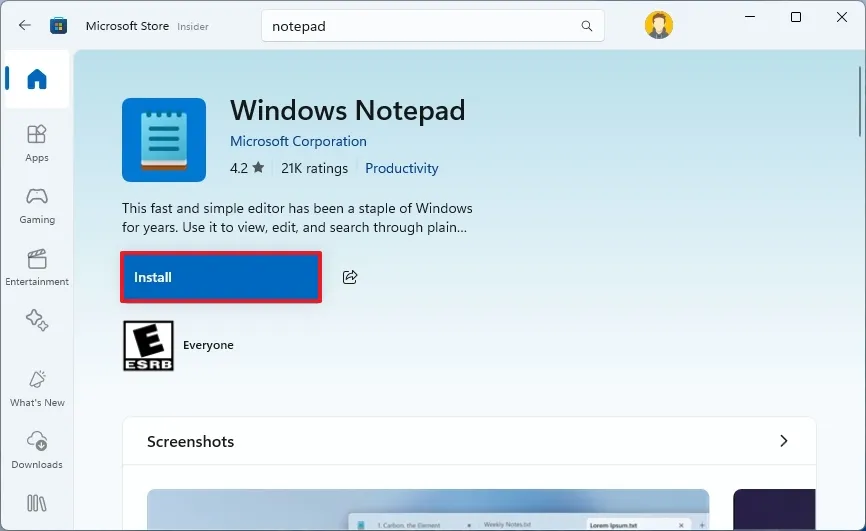The height and width of the screenshot is (531, 866).
Task: Open the Home sidebar section
Action: (x=37, y=79)
